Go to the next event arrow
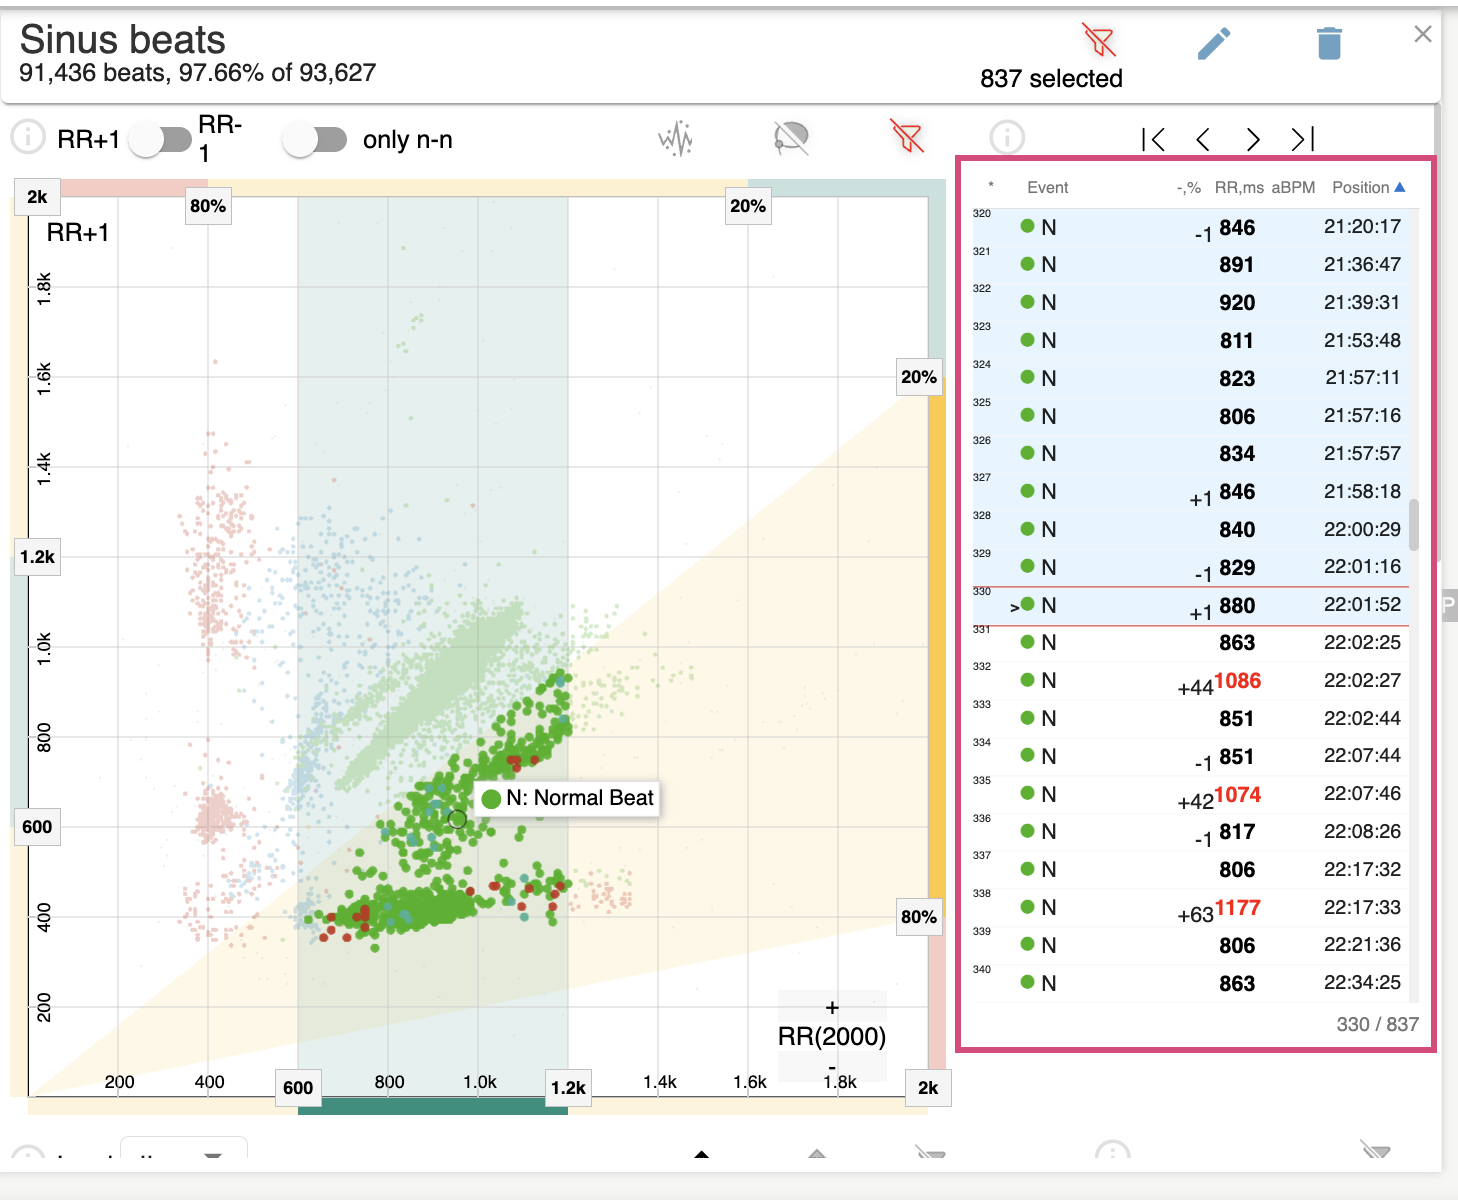 1253,139
